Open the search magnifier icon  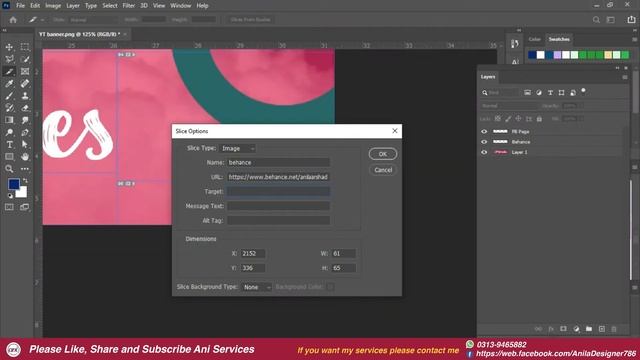pos(596,20)
